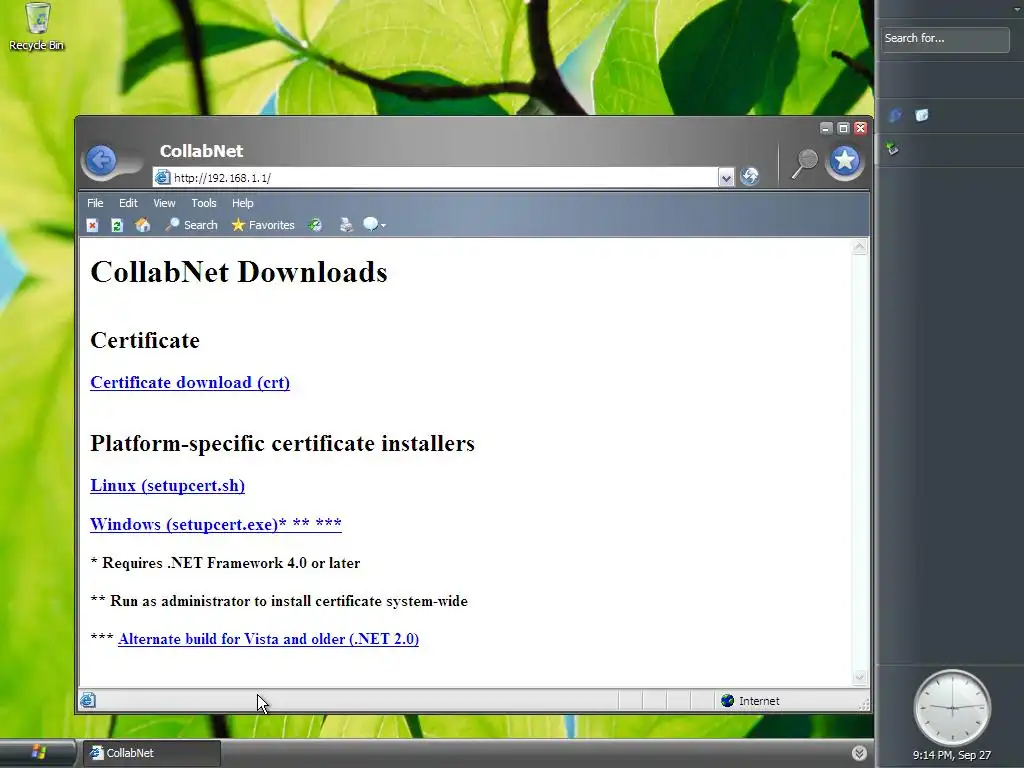The width and height of the screenshot is (1024, 768).
Task: Open the Recycle Bin desktop icon
Action: [37, 26]
